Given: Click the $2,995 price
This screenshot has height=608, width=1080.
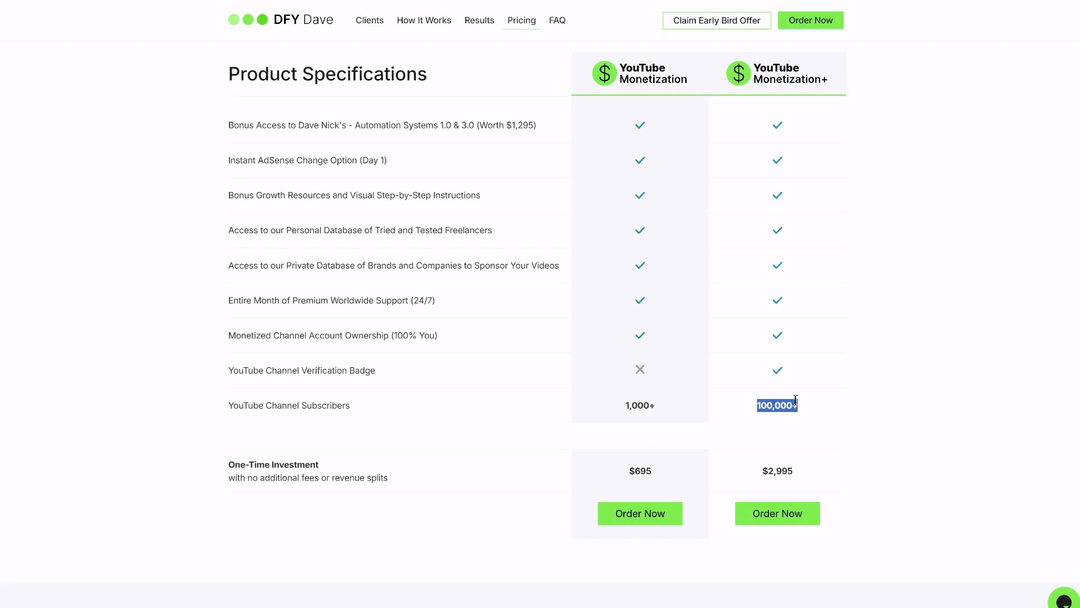Looking at the screenshot, I should point(777,471).
